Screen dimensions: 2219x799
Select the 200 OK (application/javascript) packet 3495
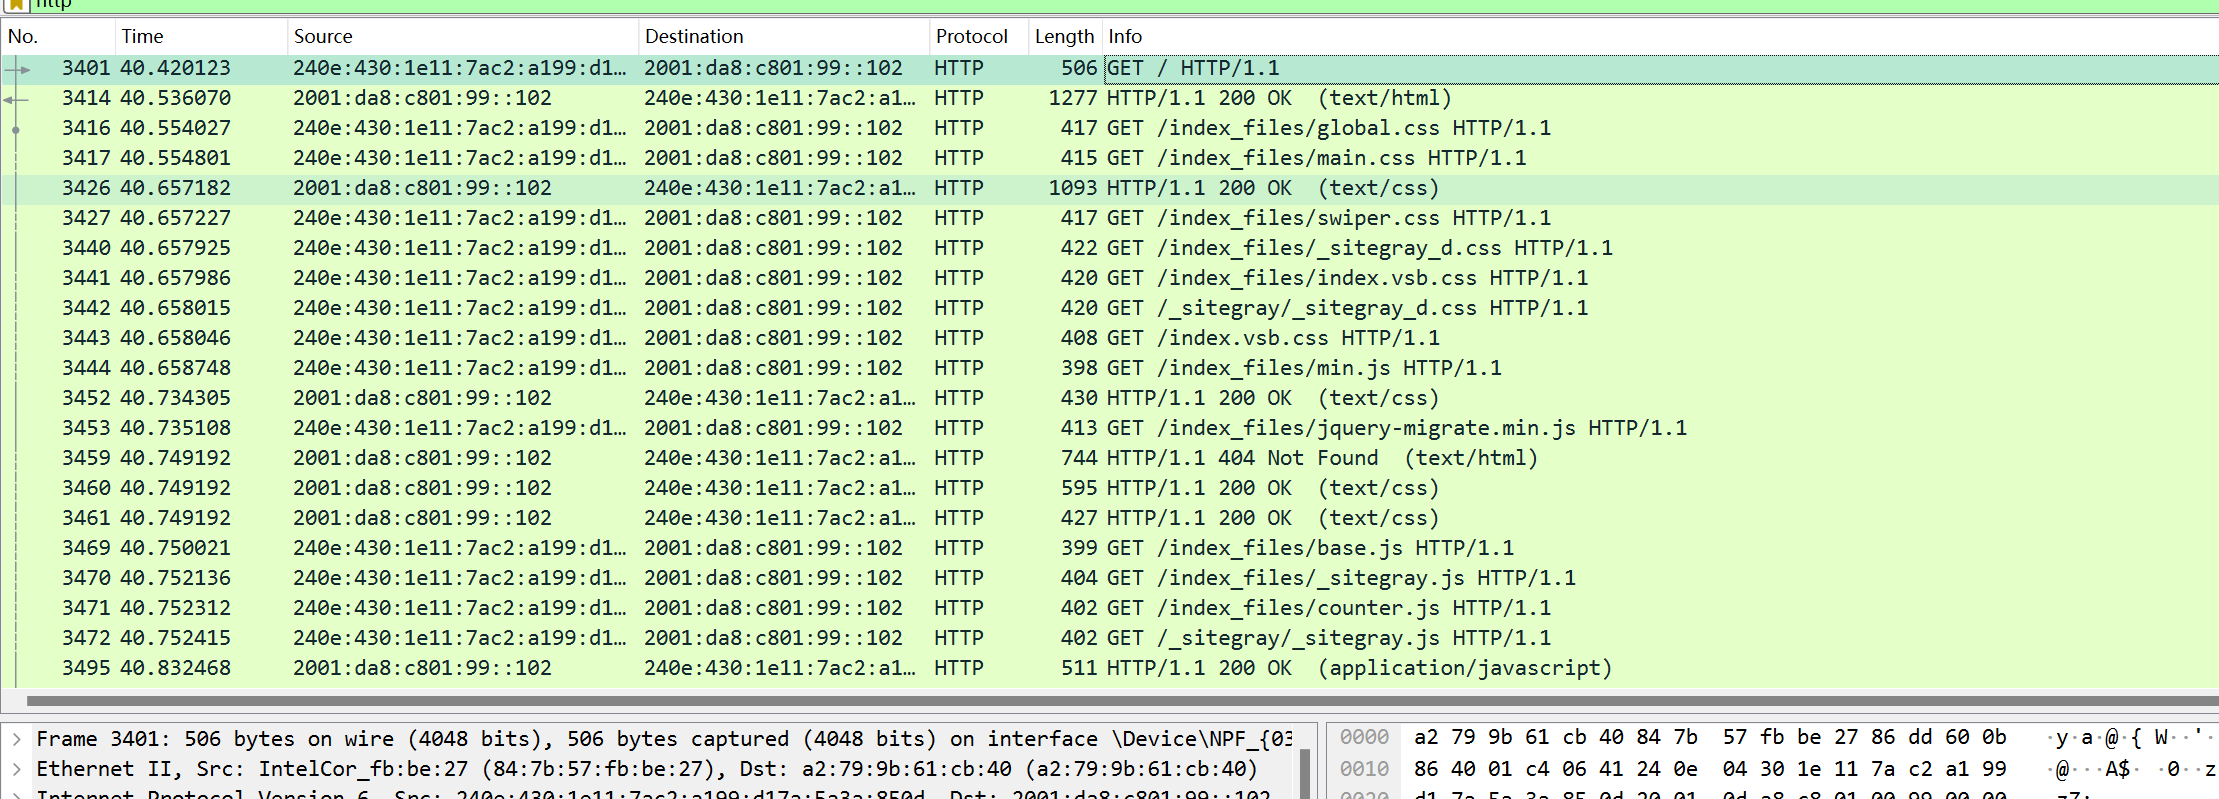coord(1110,668)
